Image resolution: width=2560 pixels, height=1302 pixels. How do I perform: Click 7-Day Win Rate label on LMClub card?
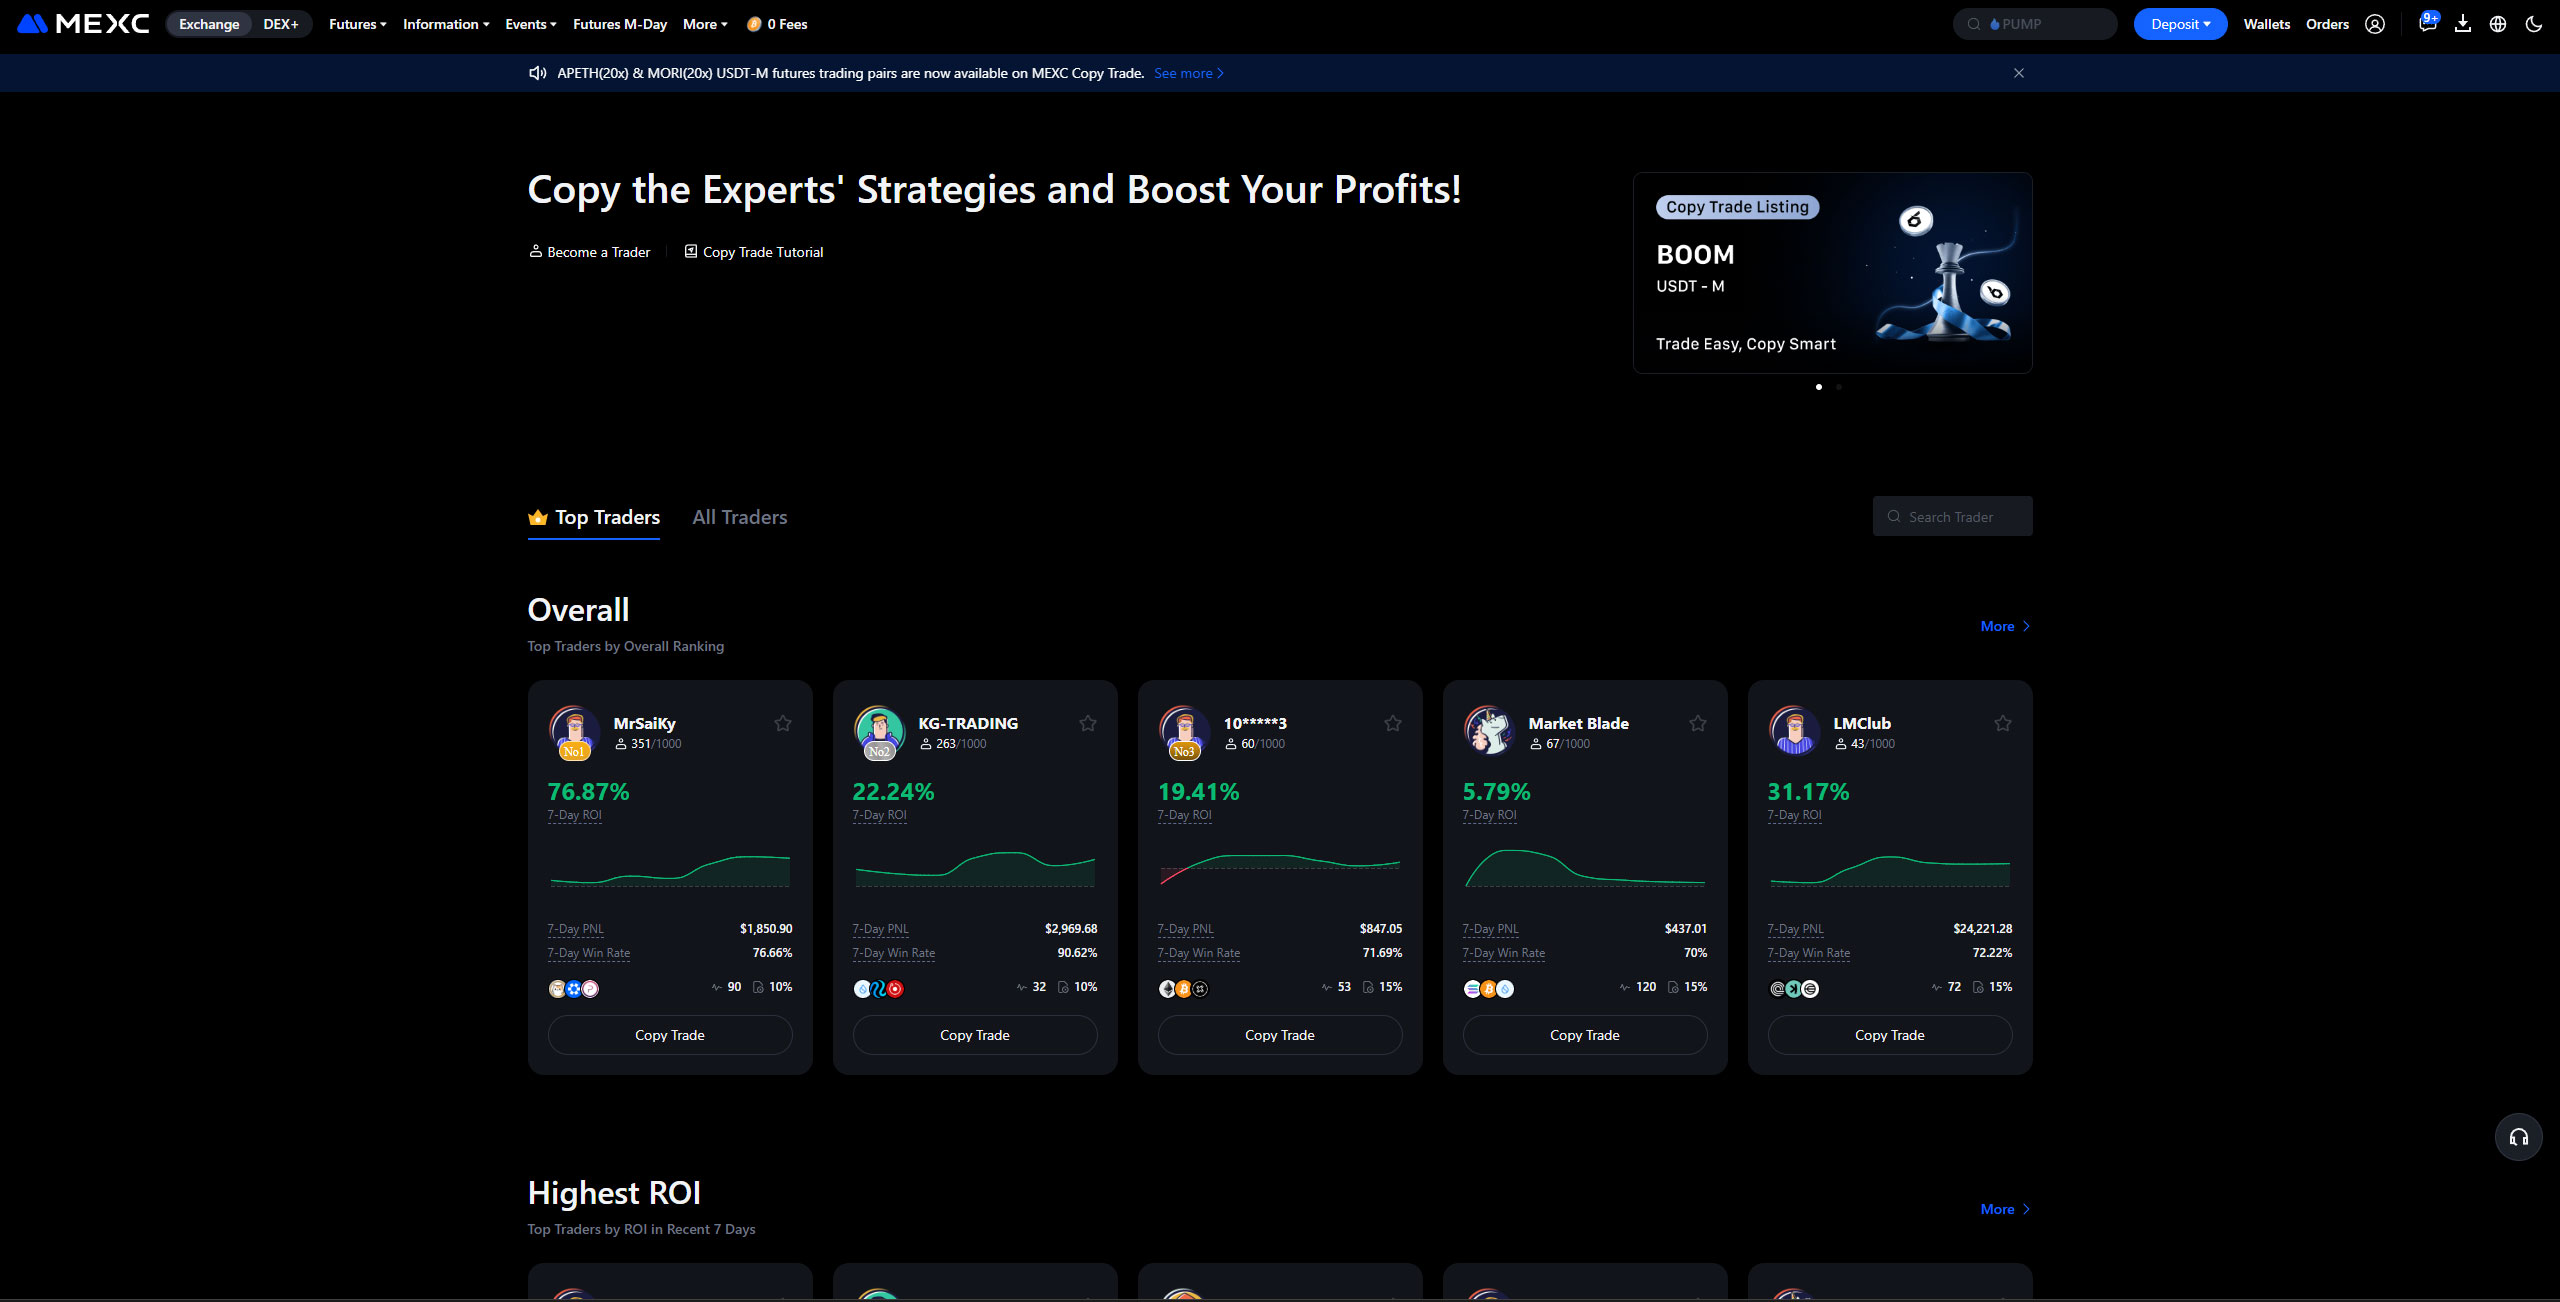click(1808, 953)
